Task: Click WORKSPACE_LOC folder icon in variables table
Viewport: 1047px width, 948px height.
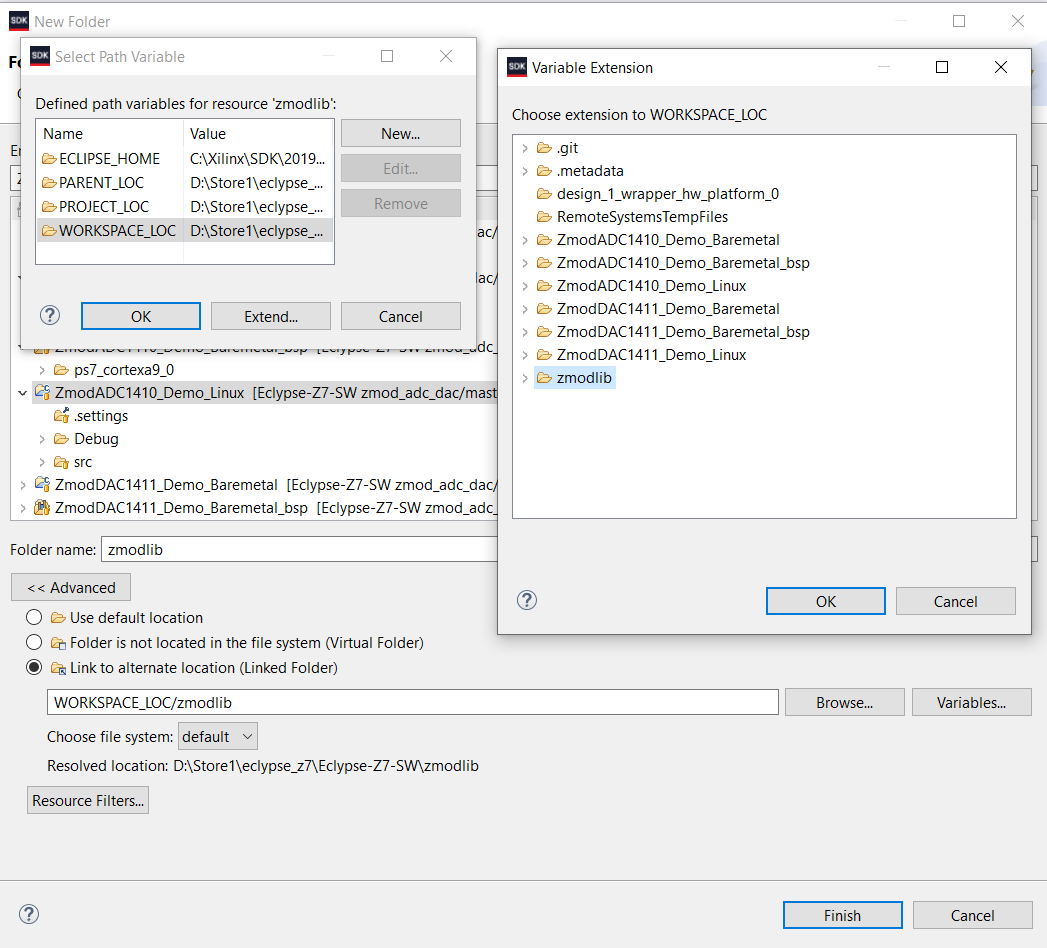Action: (x=49, y=231)
